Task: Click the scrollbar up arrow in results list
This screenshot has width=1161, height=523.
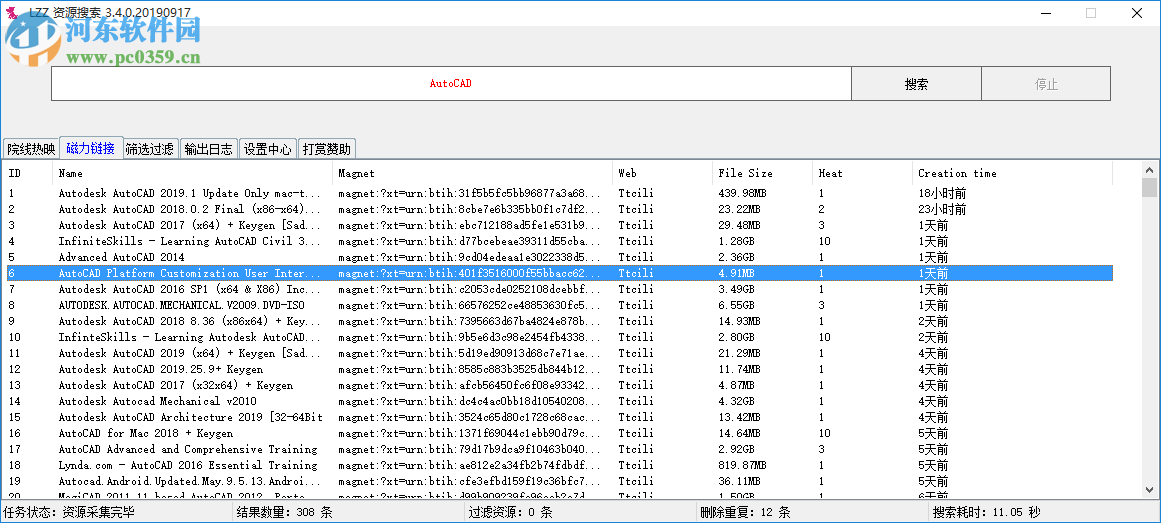Action: coord(1149,169)
